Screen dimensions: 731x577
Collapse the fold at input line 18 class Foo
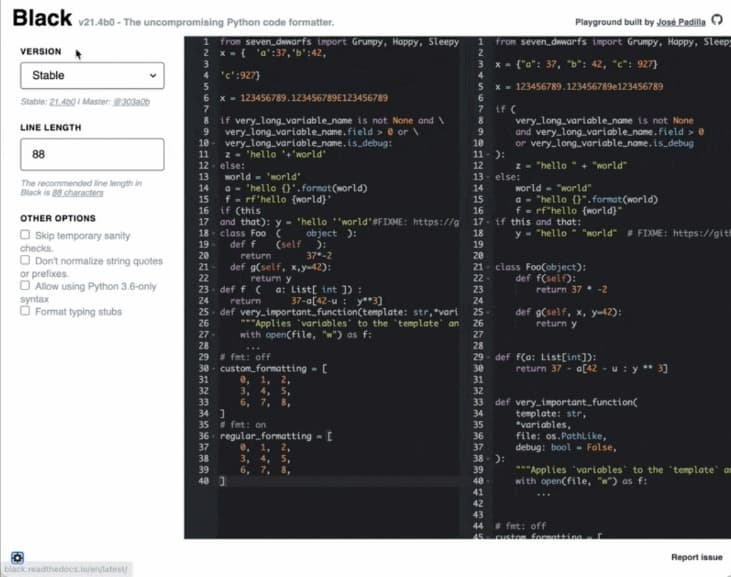(214, 233)
